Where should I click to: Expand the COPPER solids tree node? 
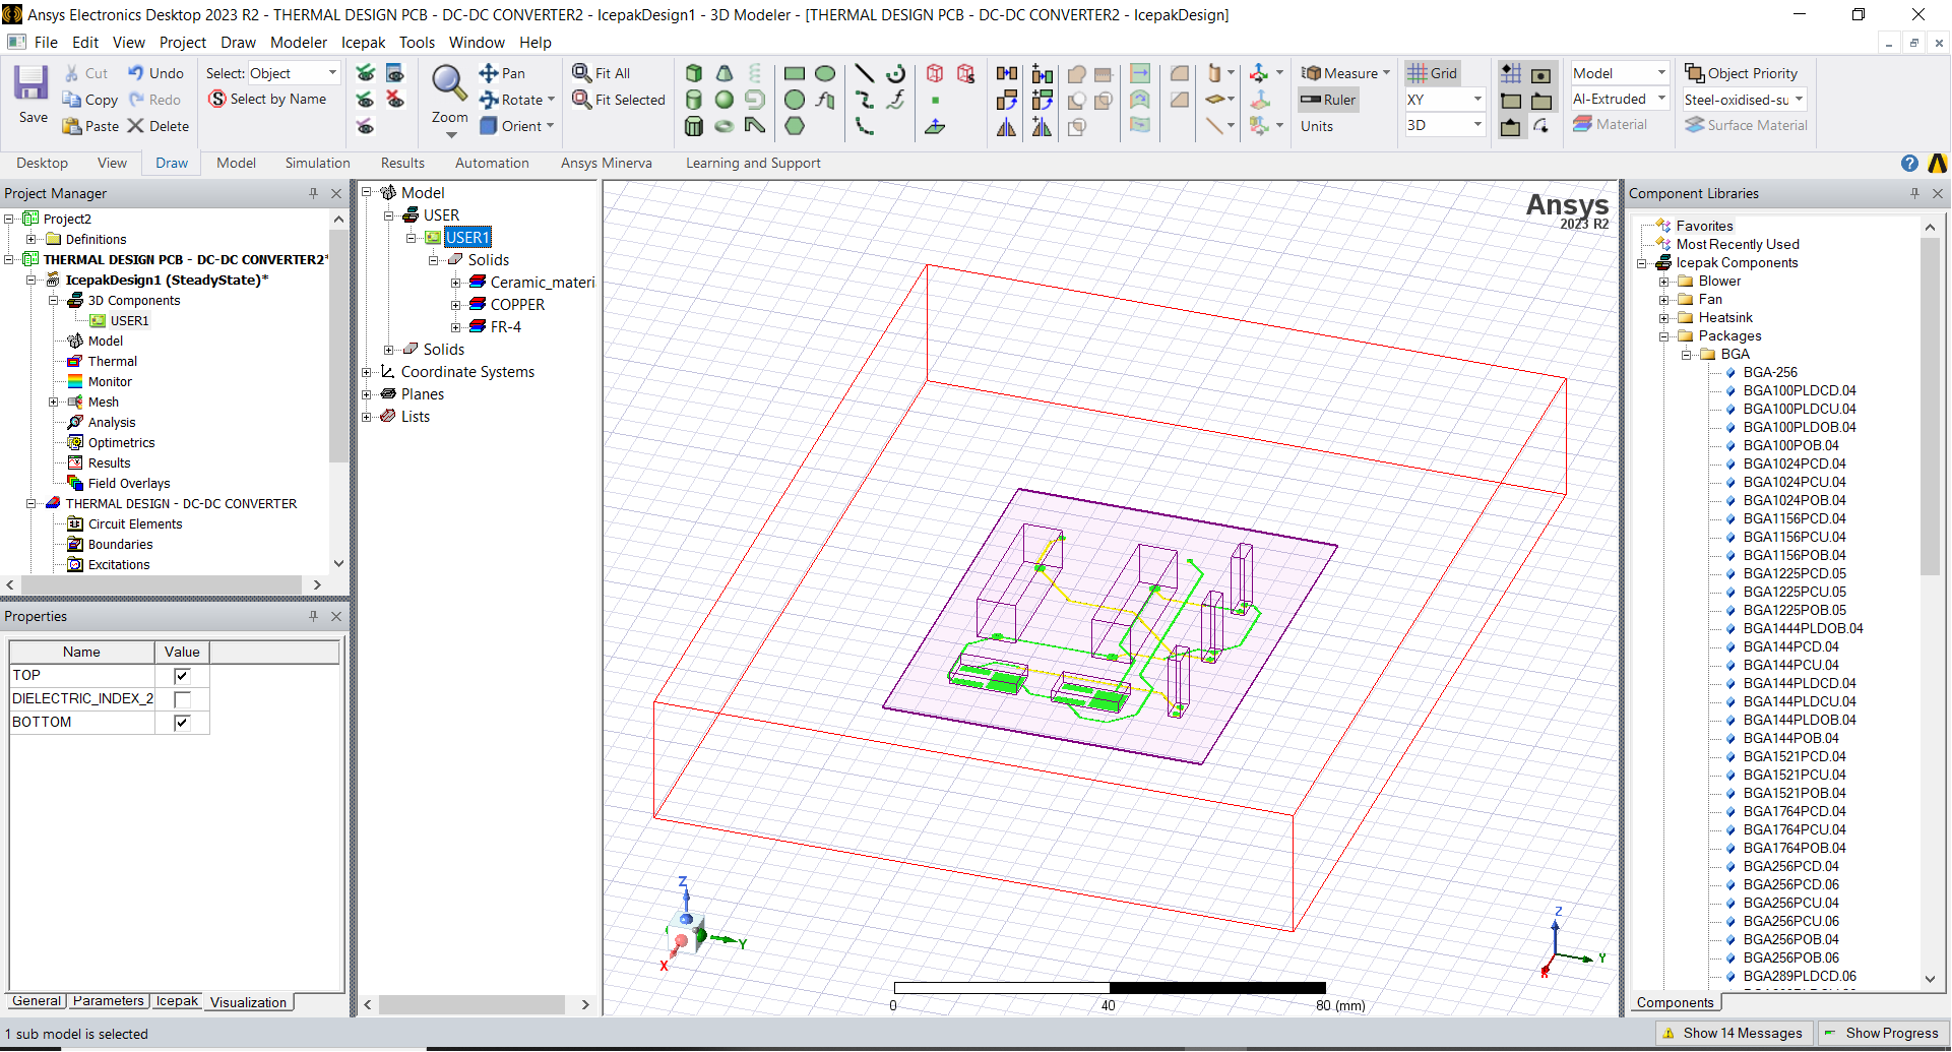click(456, 305)
